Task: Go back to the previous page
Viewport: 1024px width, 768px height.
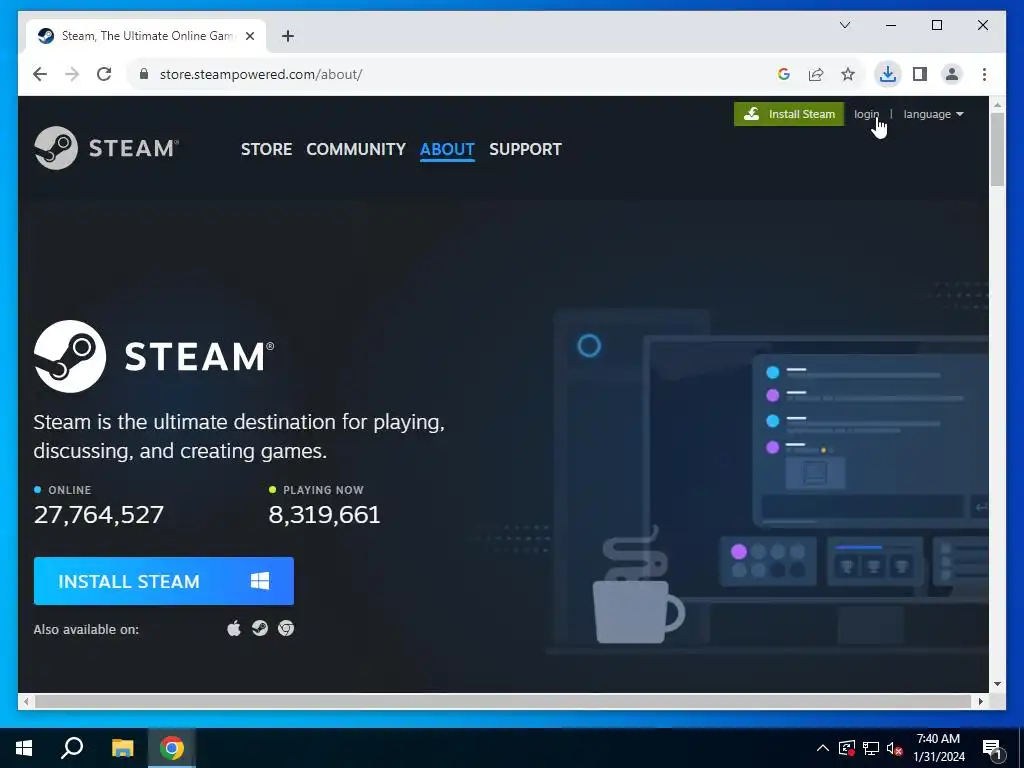Action: [x=40, y=74]
